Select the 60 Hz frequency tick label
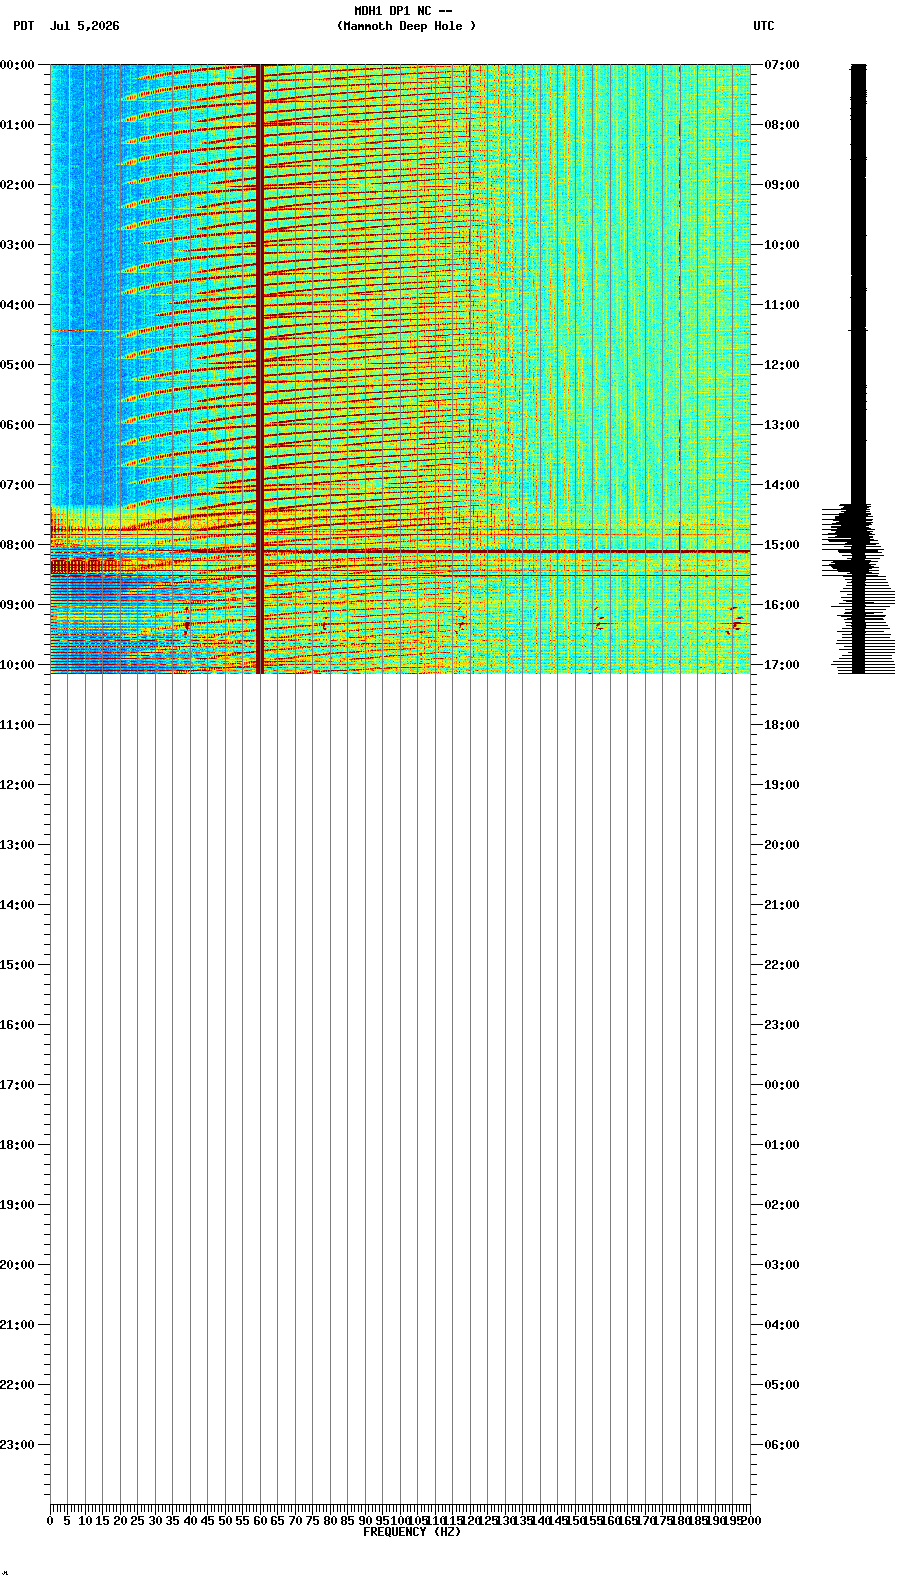 click(260, 1521)
